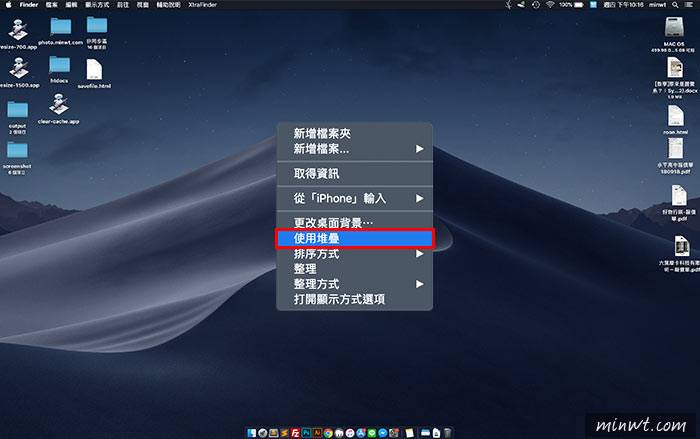Viewport: 700px width, 439px height.
Task: Expand the 從「iPhone」輸入 submenu
Action: (355, 198)
